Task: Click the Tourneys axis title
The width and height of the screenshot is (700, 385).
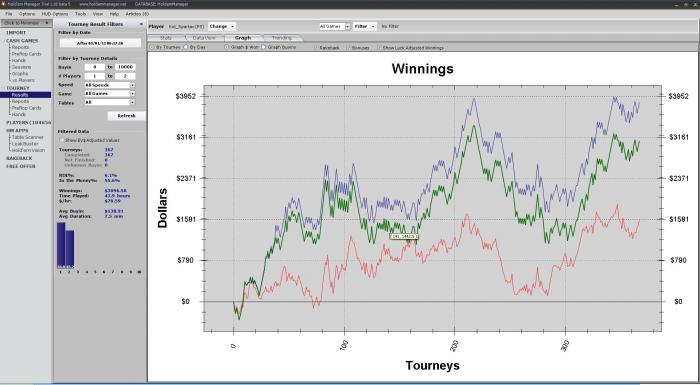Action: pyautogui.click(x=432, y=365)
